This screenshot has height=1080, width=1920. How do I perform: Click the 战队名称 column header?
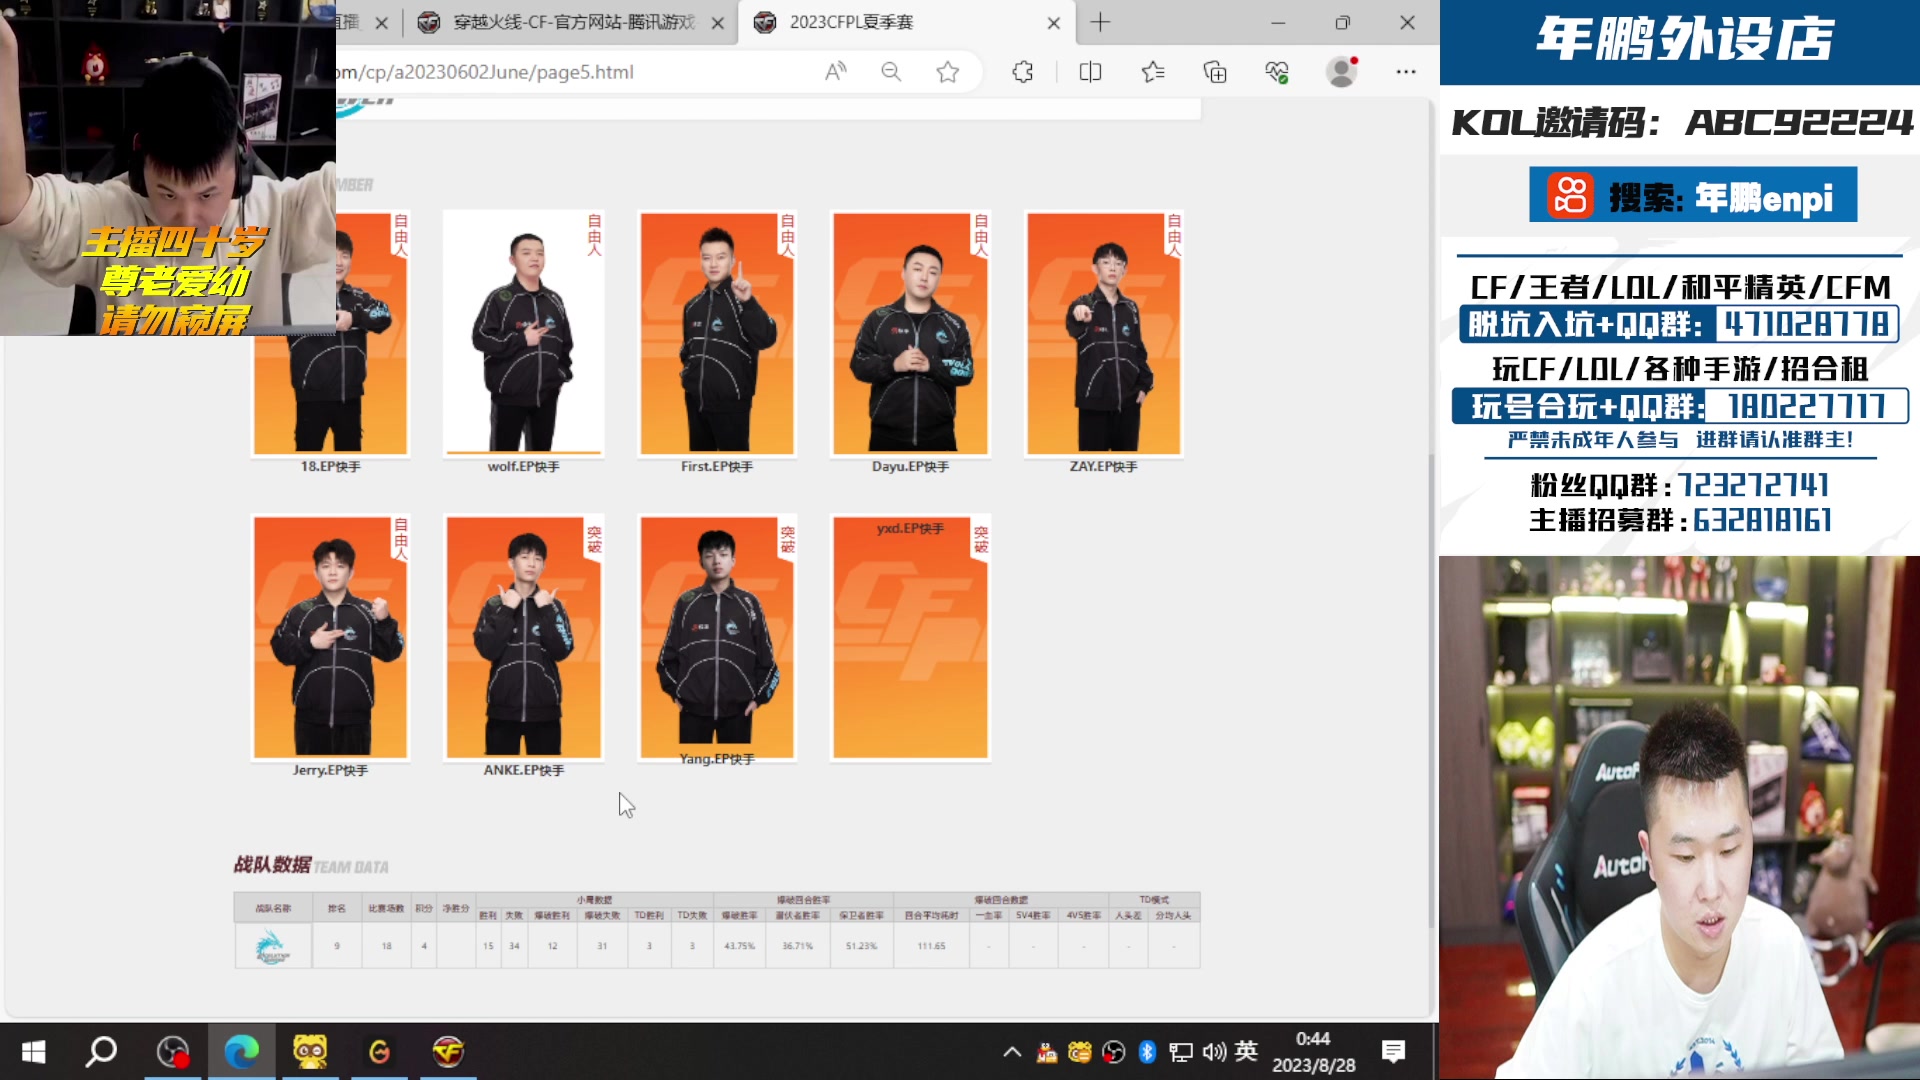coord(273,908)
